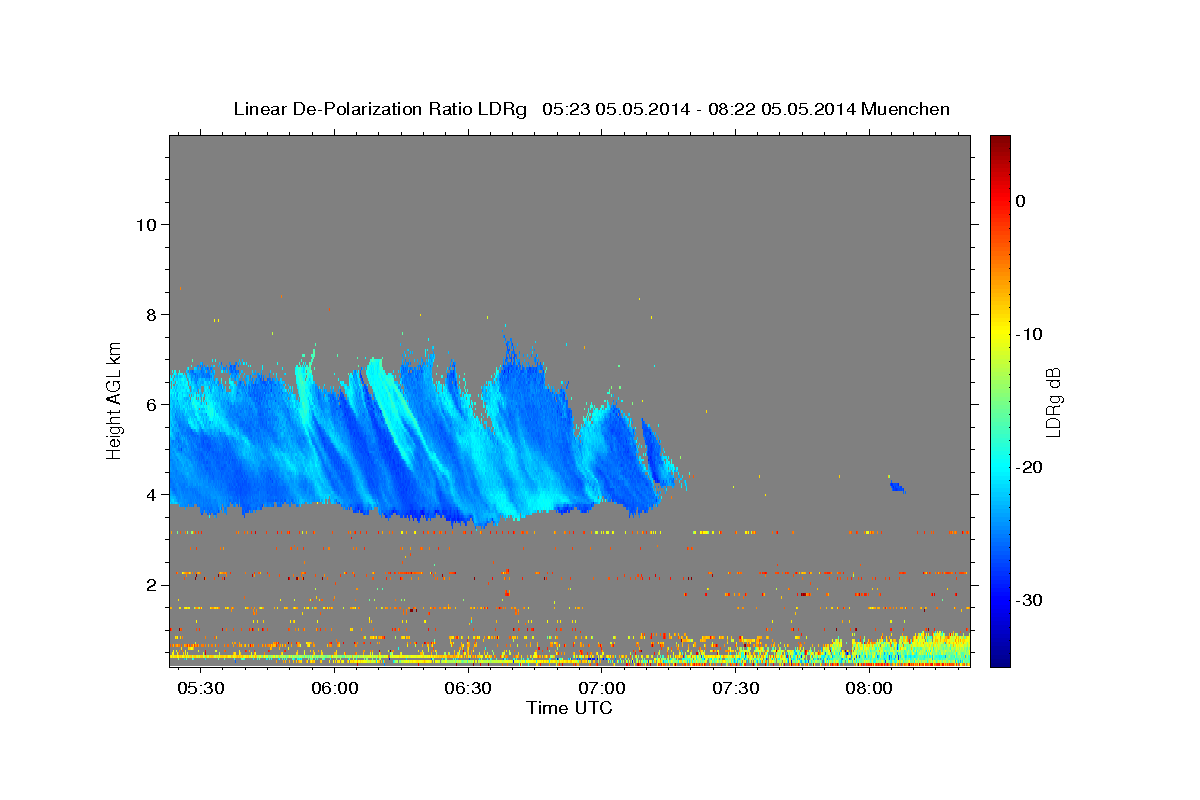Viewport: 1200px width, 800px height.
Task: Click the -30 value on the colorbar scale
Action: (1030, 600)
